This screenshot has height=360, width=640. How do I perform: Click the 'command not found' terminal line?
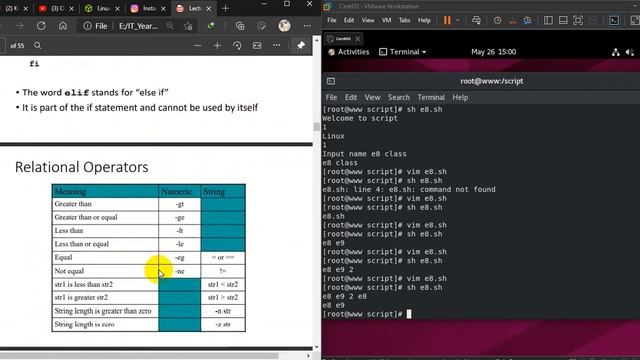click(x=409, y=189)
